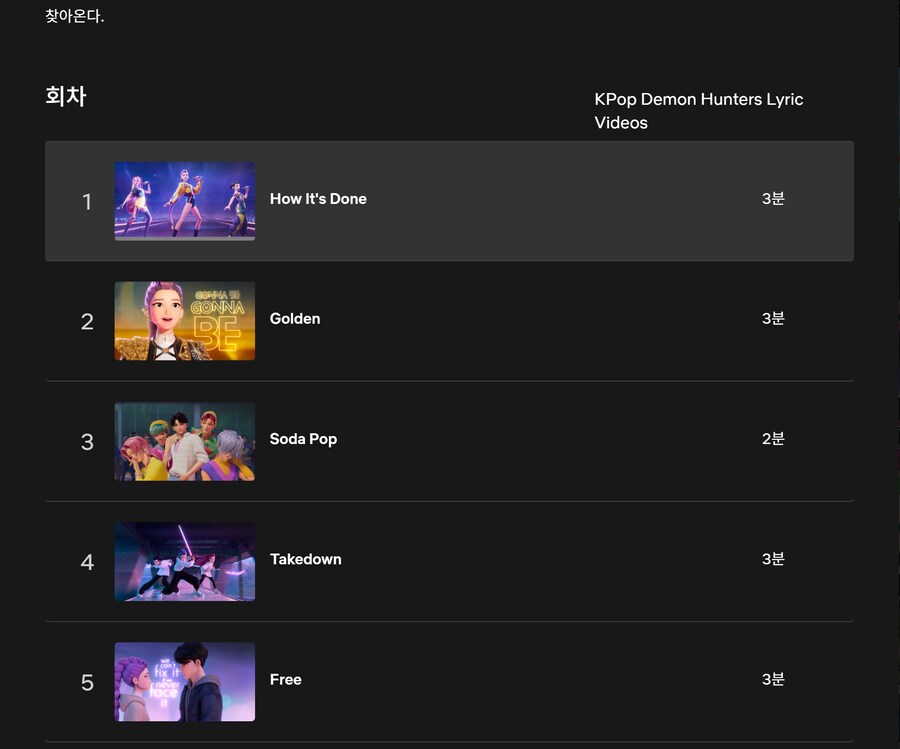Choose episode number 4 in the list

click(87, 562)
